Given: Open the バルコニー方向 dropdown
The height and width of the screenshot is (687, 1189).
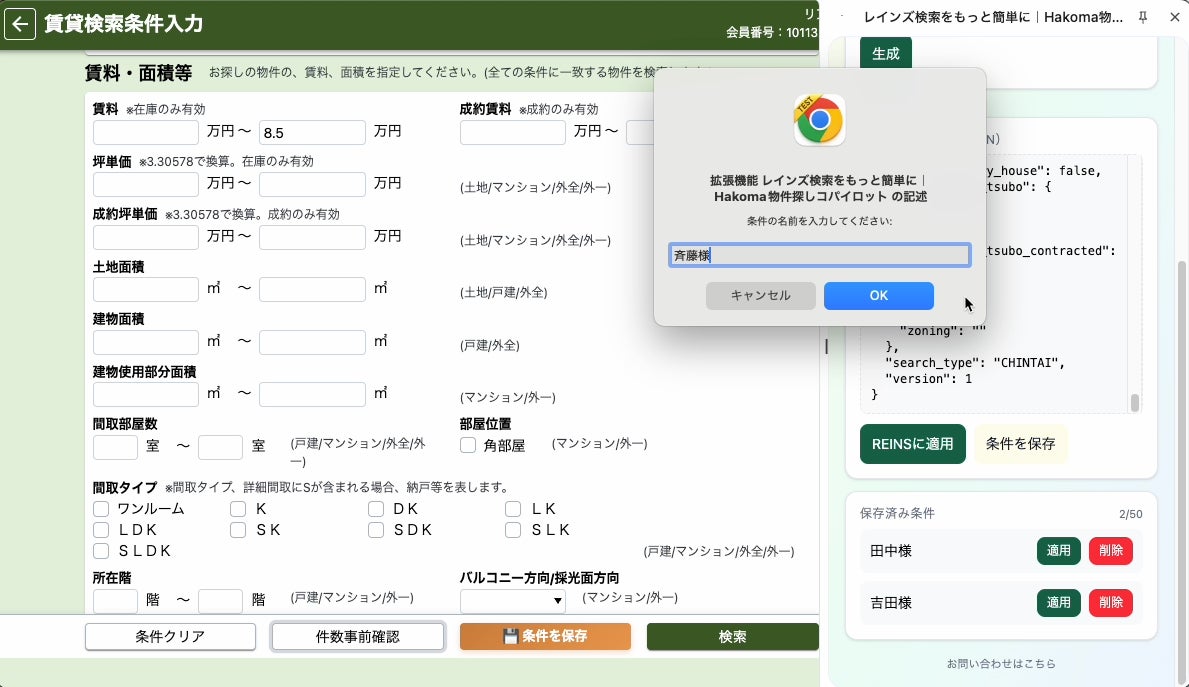Looking at the screenshot, I should [x=513, y=601].
